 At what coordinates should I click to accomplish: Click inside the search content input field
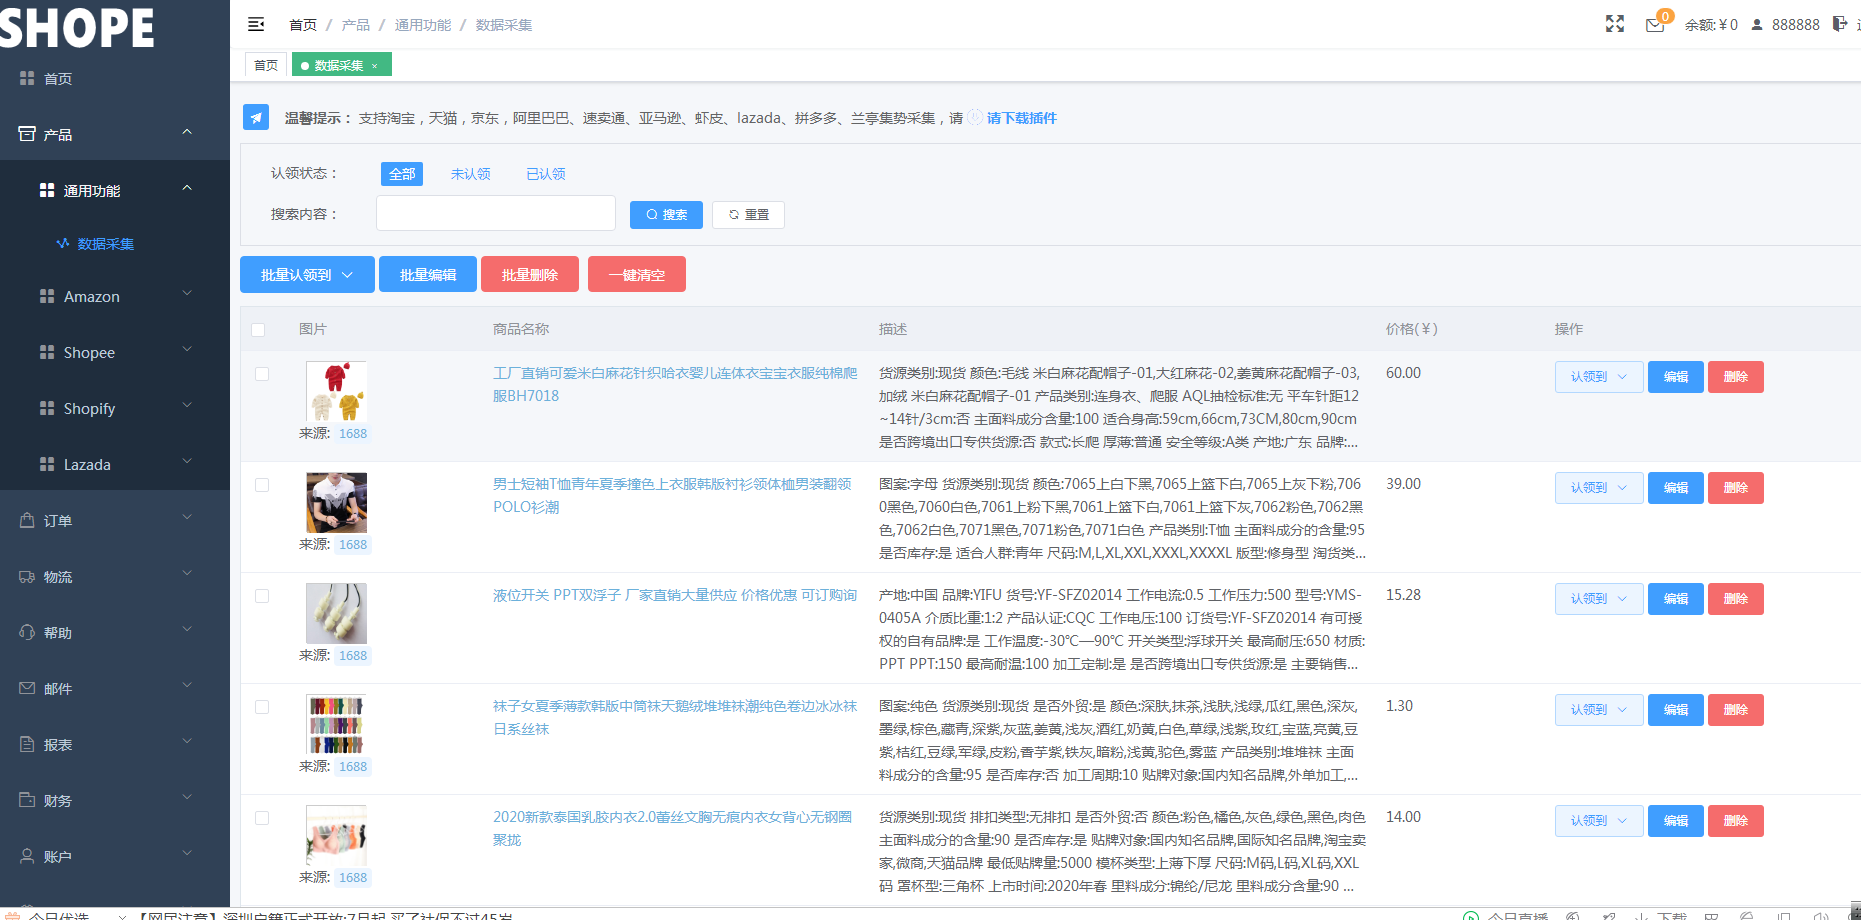pyautogui.click(x=495, y=213)
